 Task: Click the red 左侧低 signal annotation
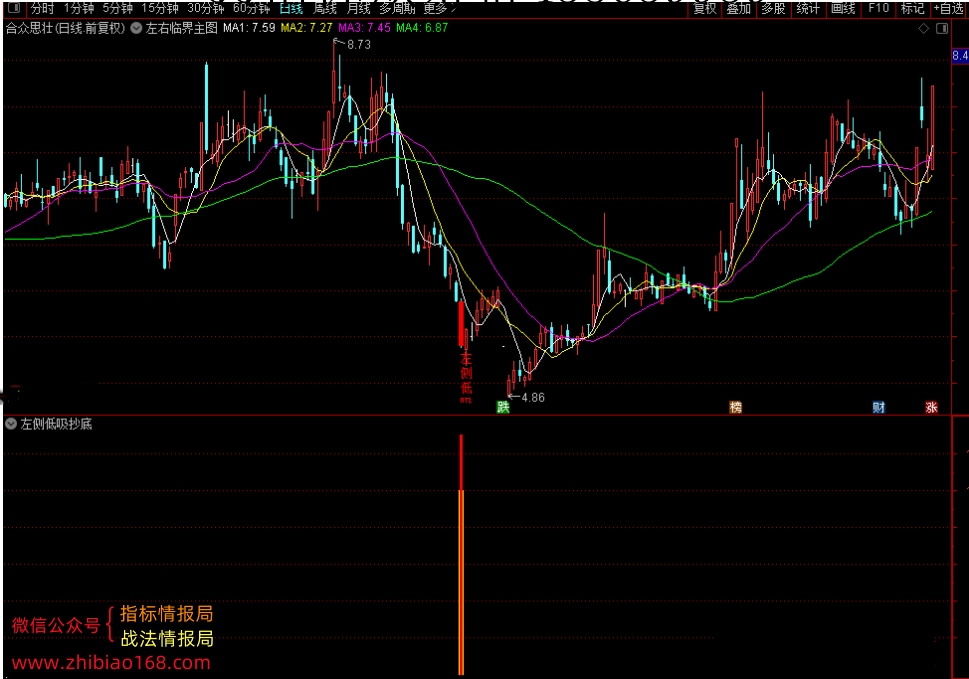(x=466, y=376)
